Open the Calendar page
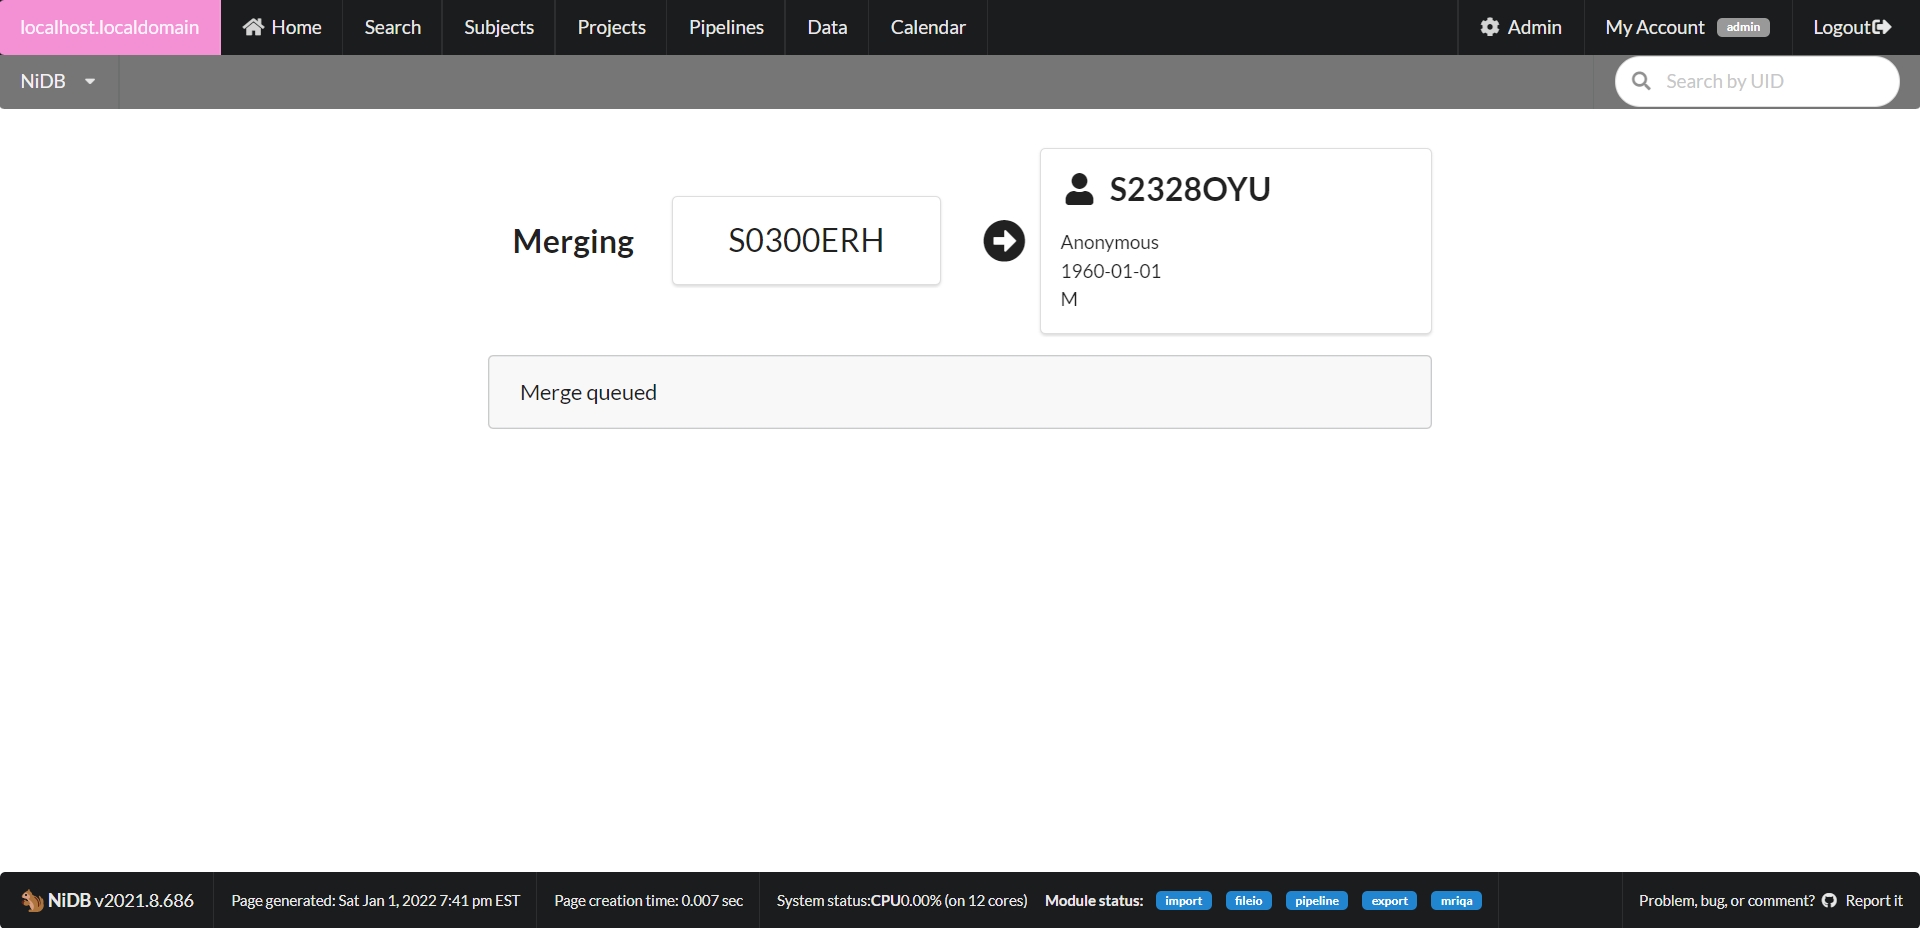The image size is (1920, 928). tap(927, 27)
